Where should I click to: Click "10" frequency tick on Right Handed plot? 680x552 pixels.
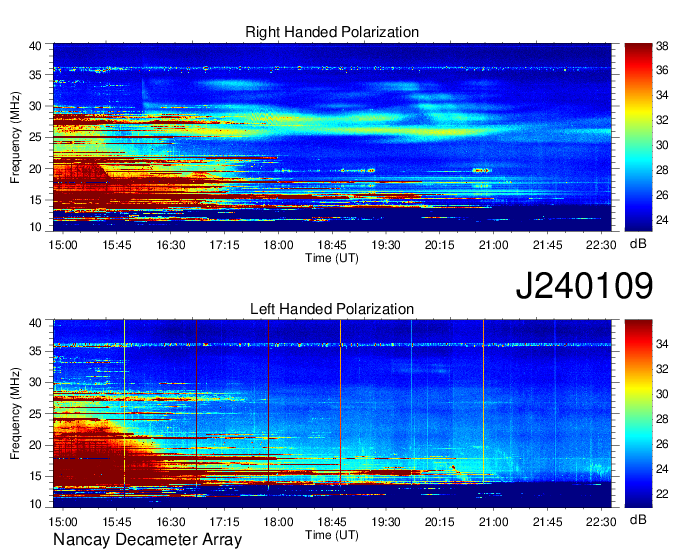tap(35, 227)
